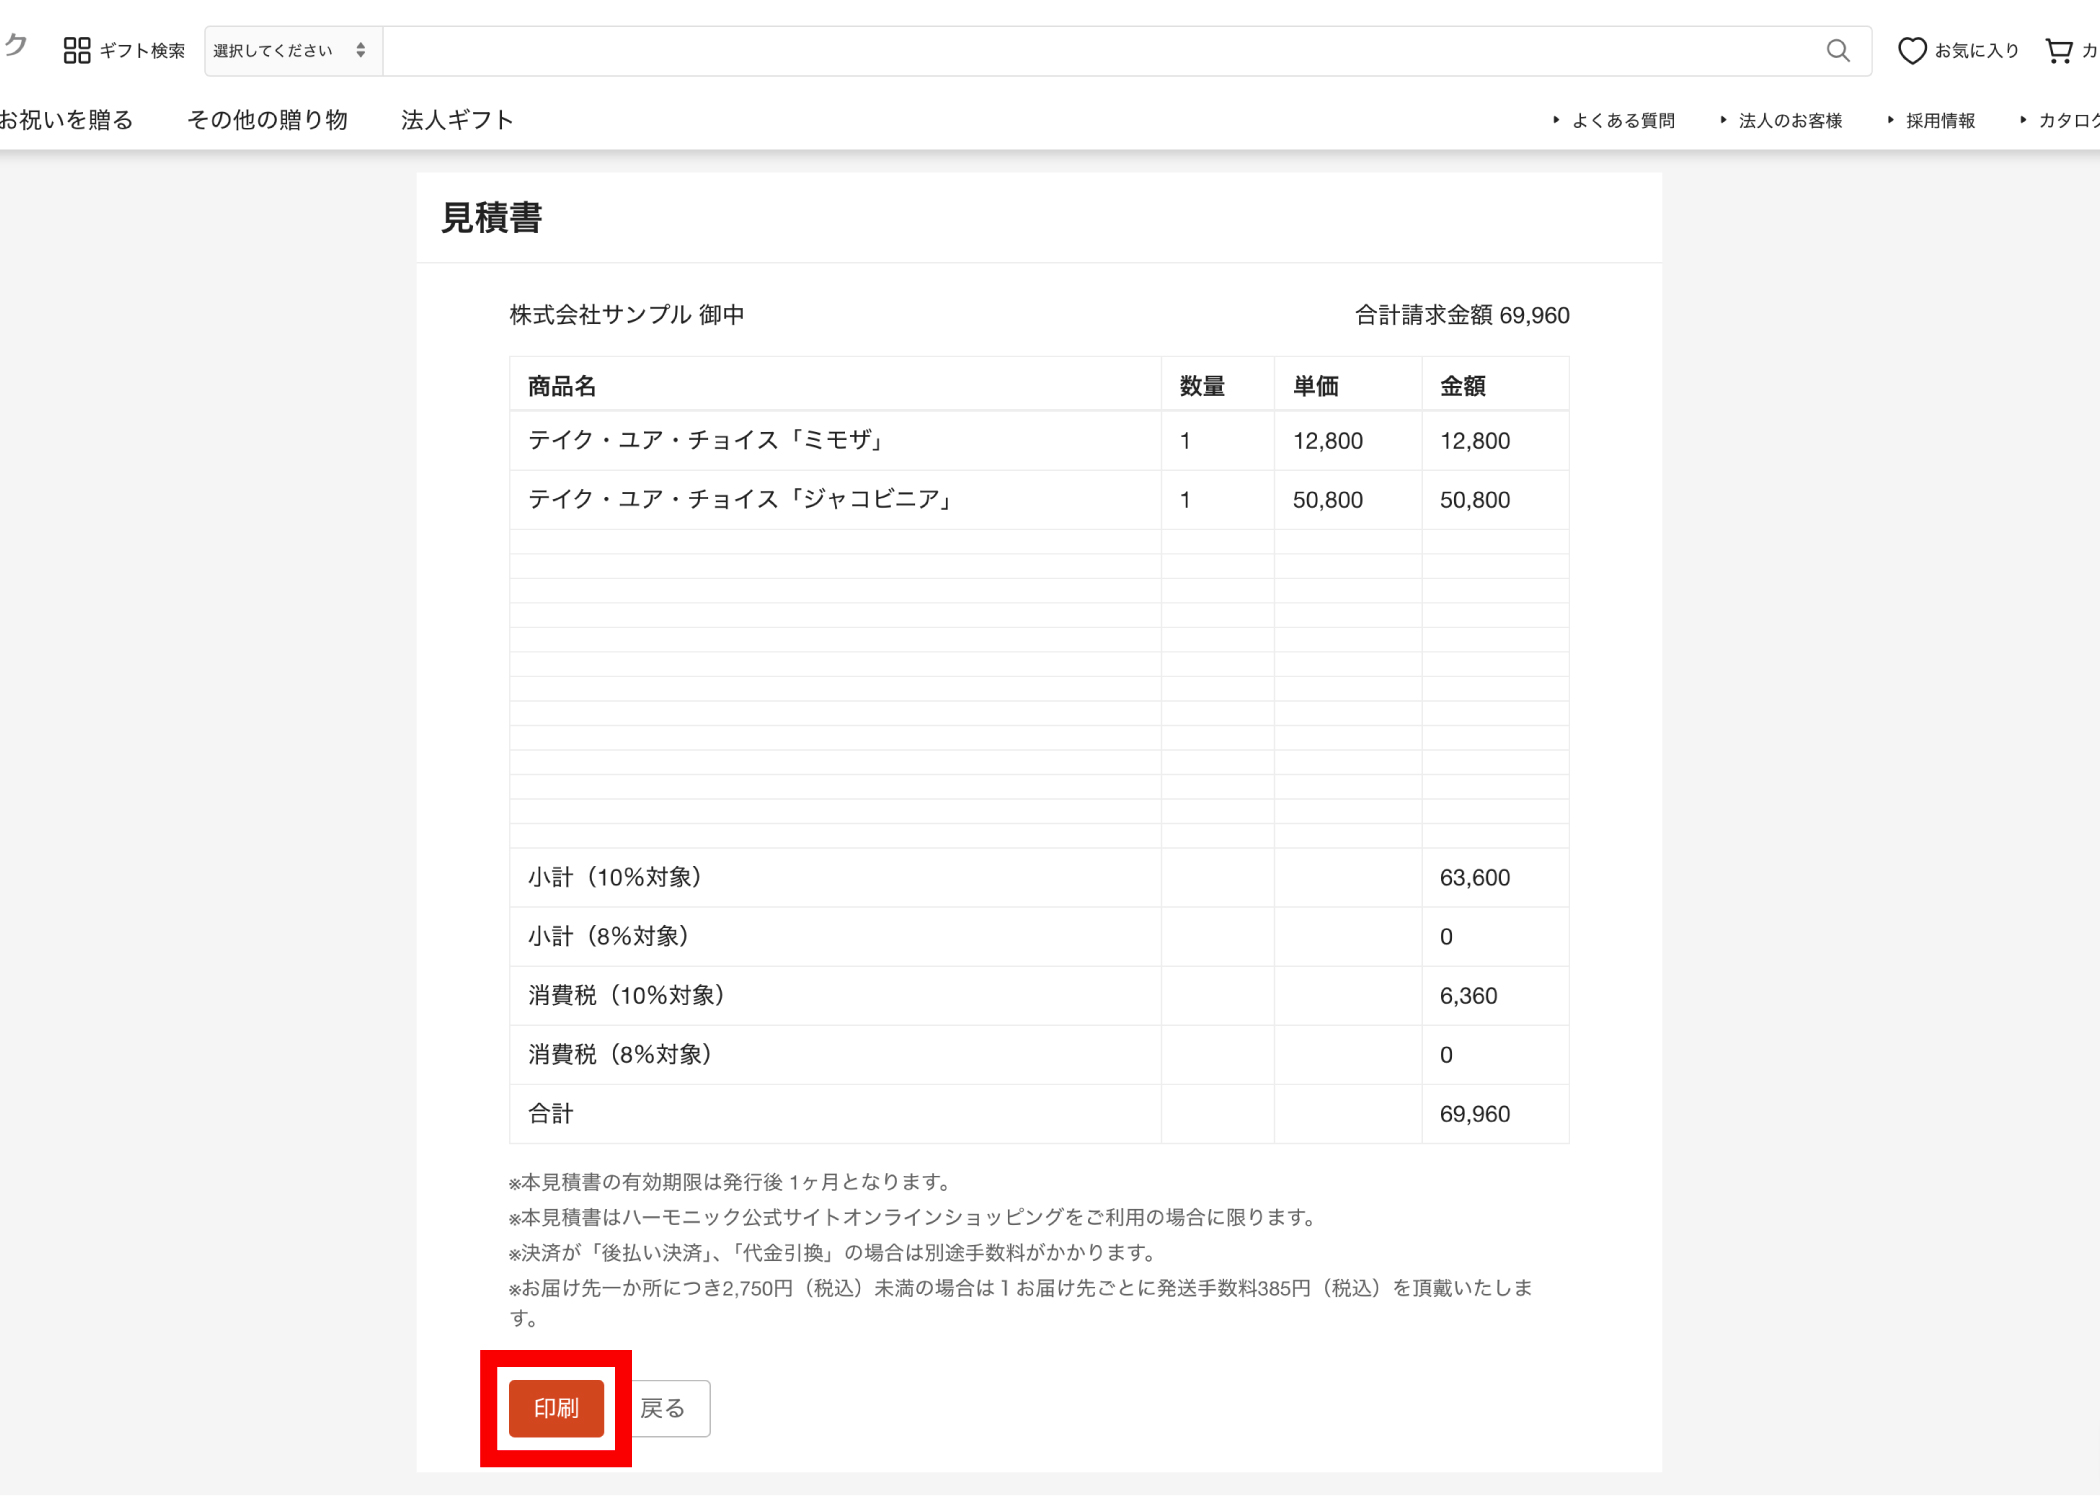Click the arrow icon beside 採用情報

(1890, 119)
